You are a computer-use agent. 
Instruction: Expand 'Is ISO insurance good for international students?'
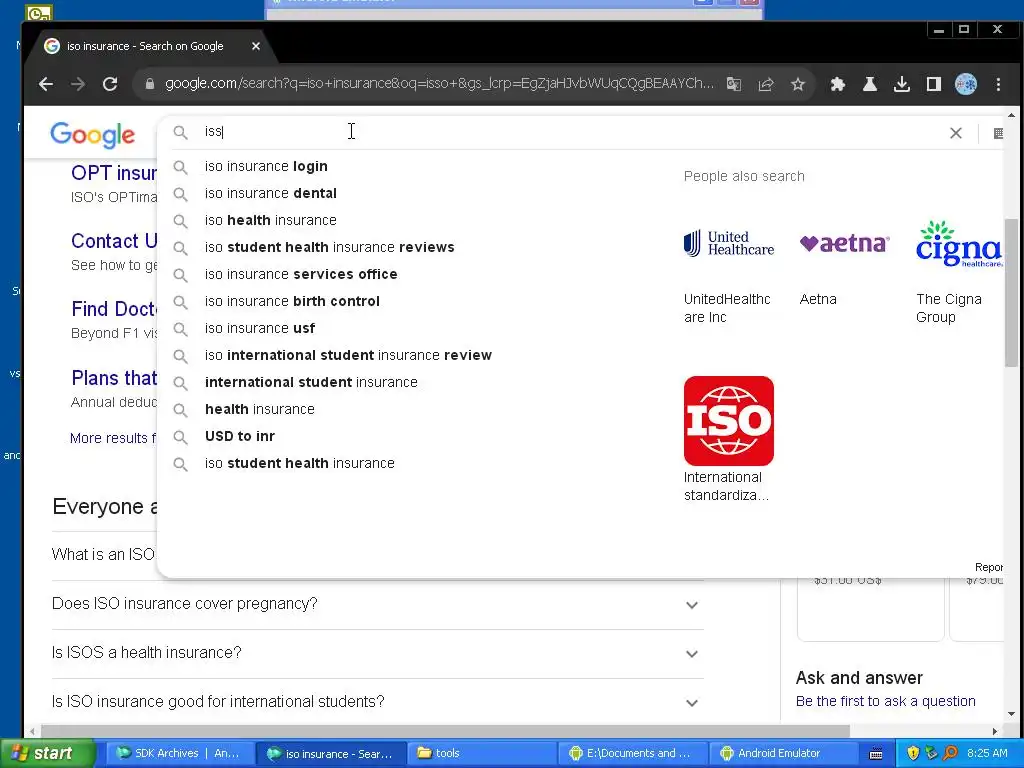pyautogui.click(x=377, y=702)
